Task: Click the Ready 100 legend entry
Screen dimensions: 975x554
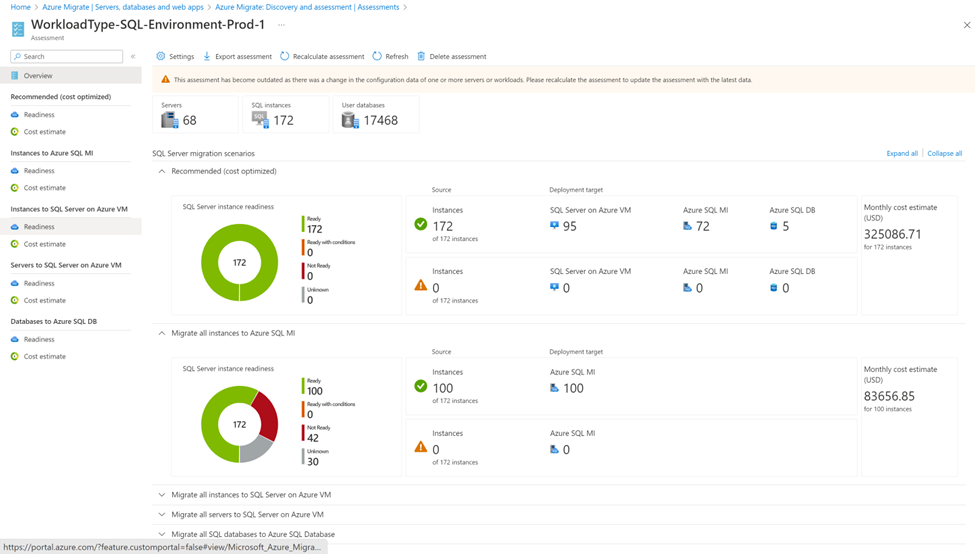Action: pyautogui.click(x=313, y=387)
